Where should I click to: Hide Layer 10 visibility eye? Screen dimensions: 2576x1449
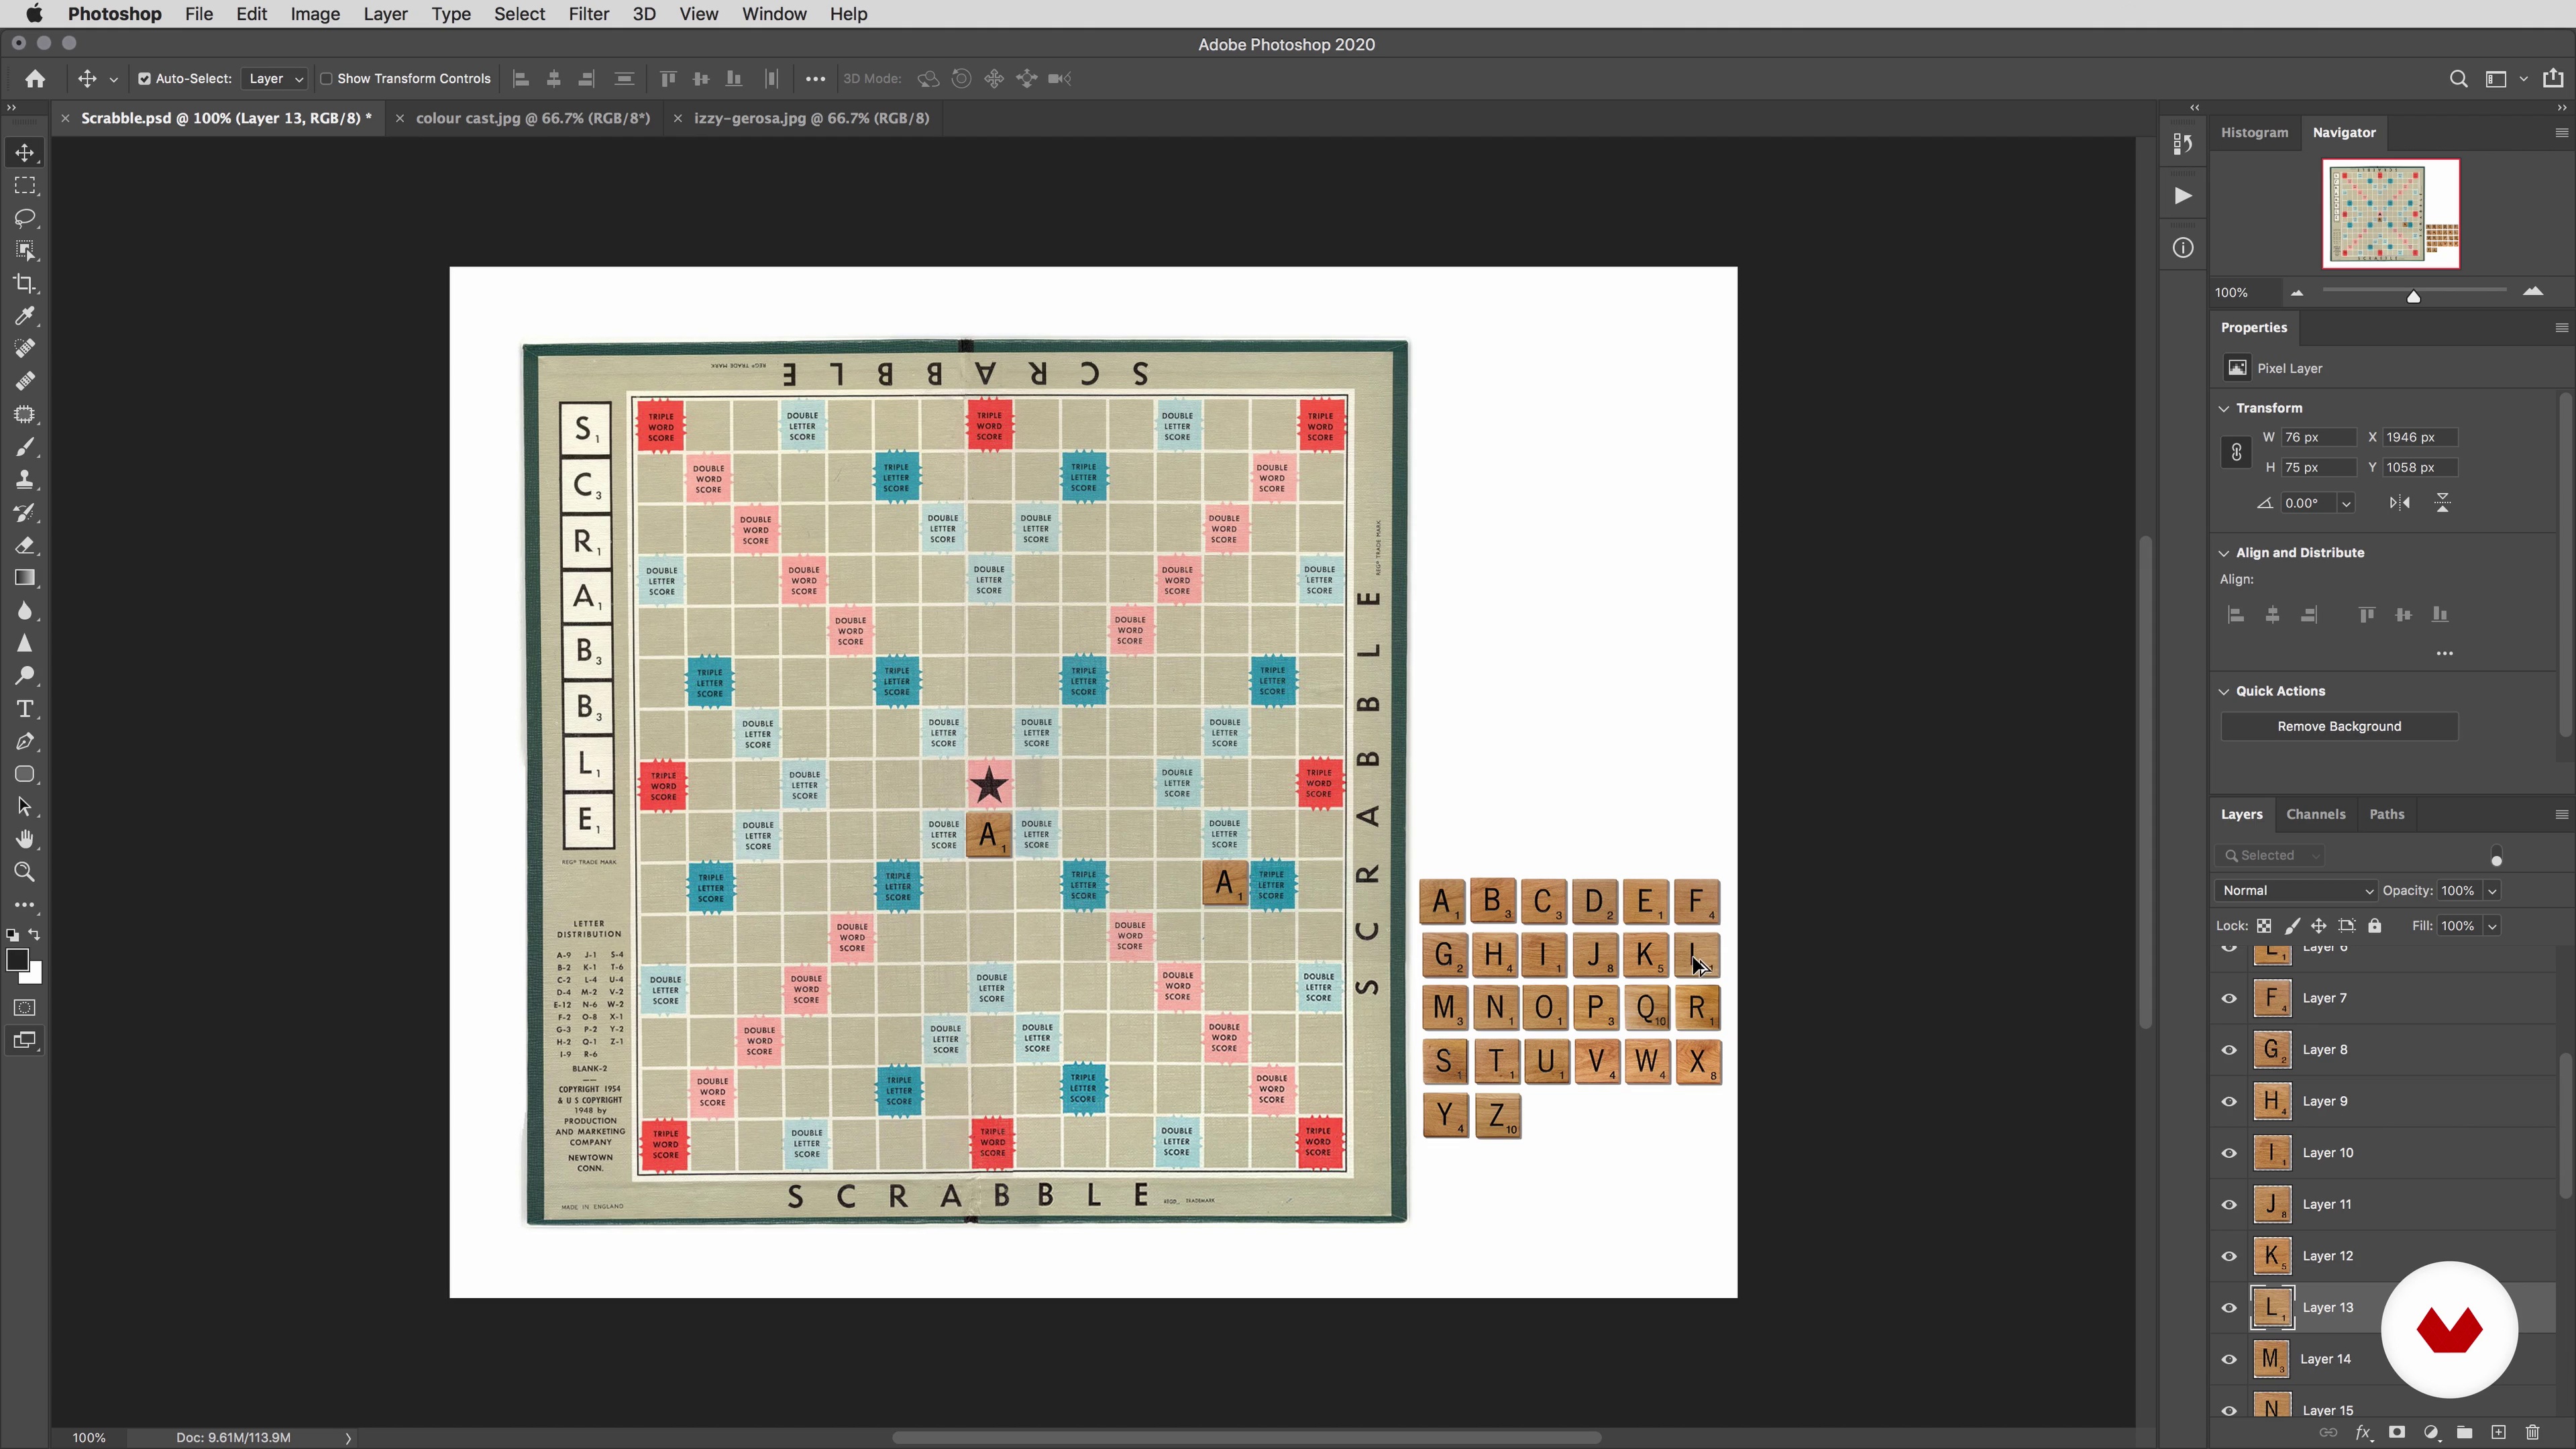click(2229, 1153)
